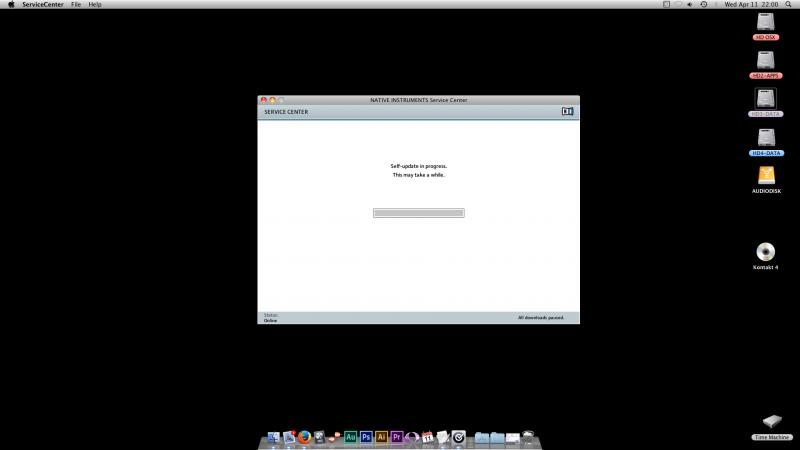Open the rightmost blue folder in dock
This screenshot has height=450, width=800.
coord(497,437)
